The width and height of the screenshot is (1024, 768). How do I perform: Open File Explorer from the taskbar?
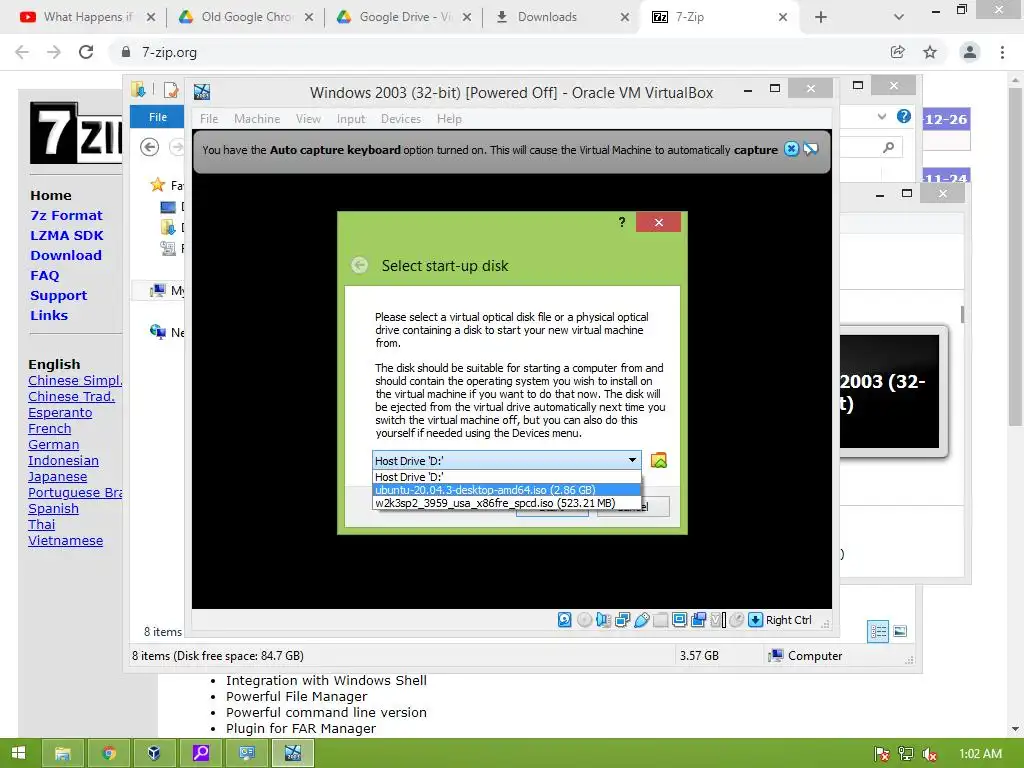(x=63, y=754)
